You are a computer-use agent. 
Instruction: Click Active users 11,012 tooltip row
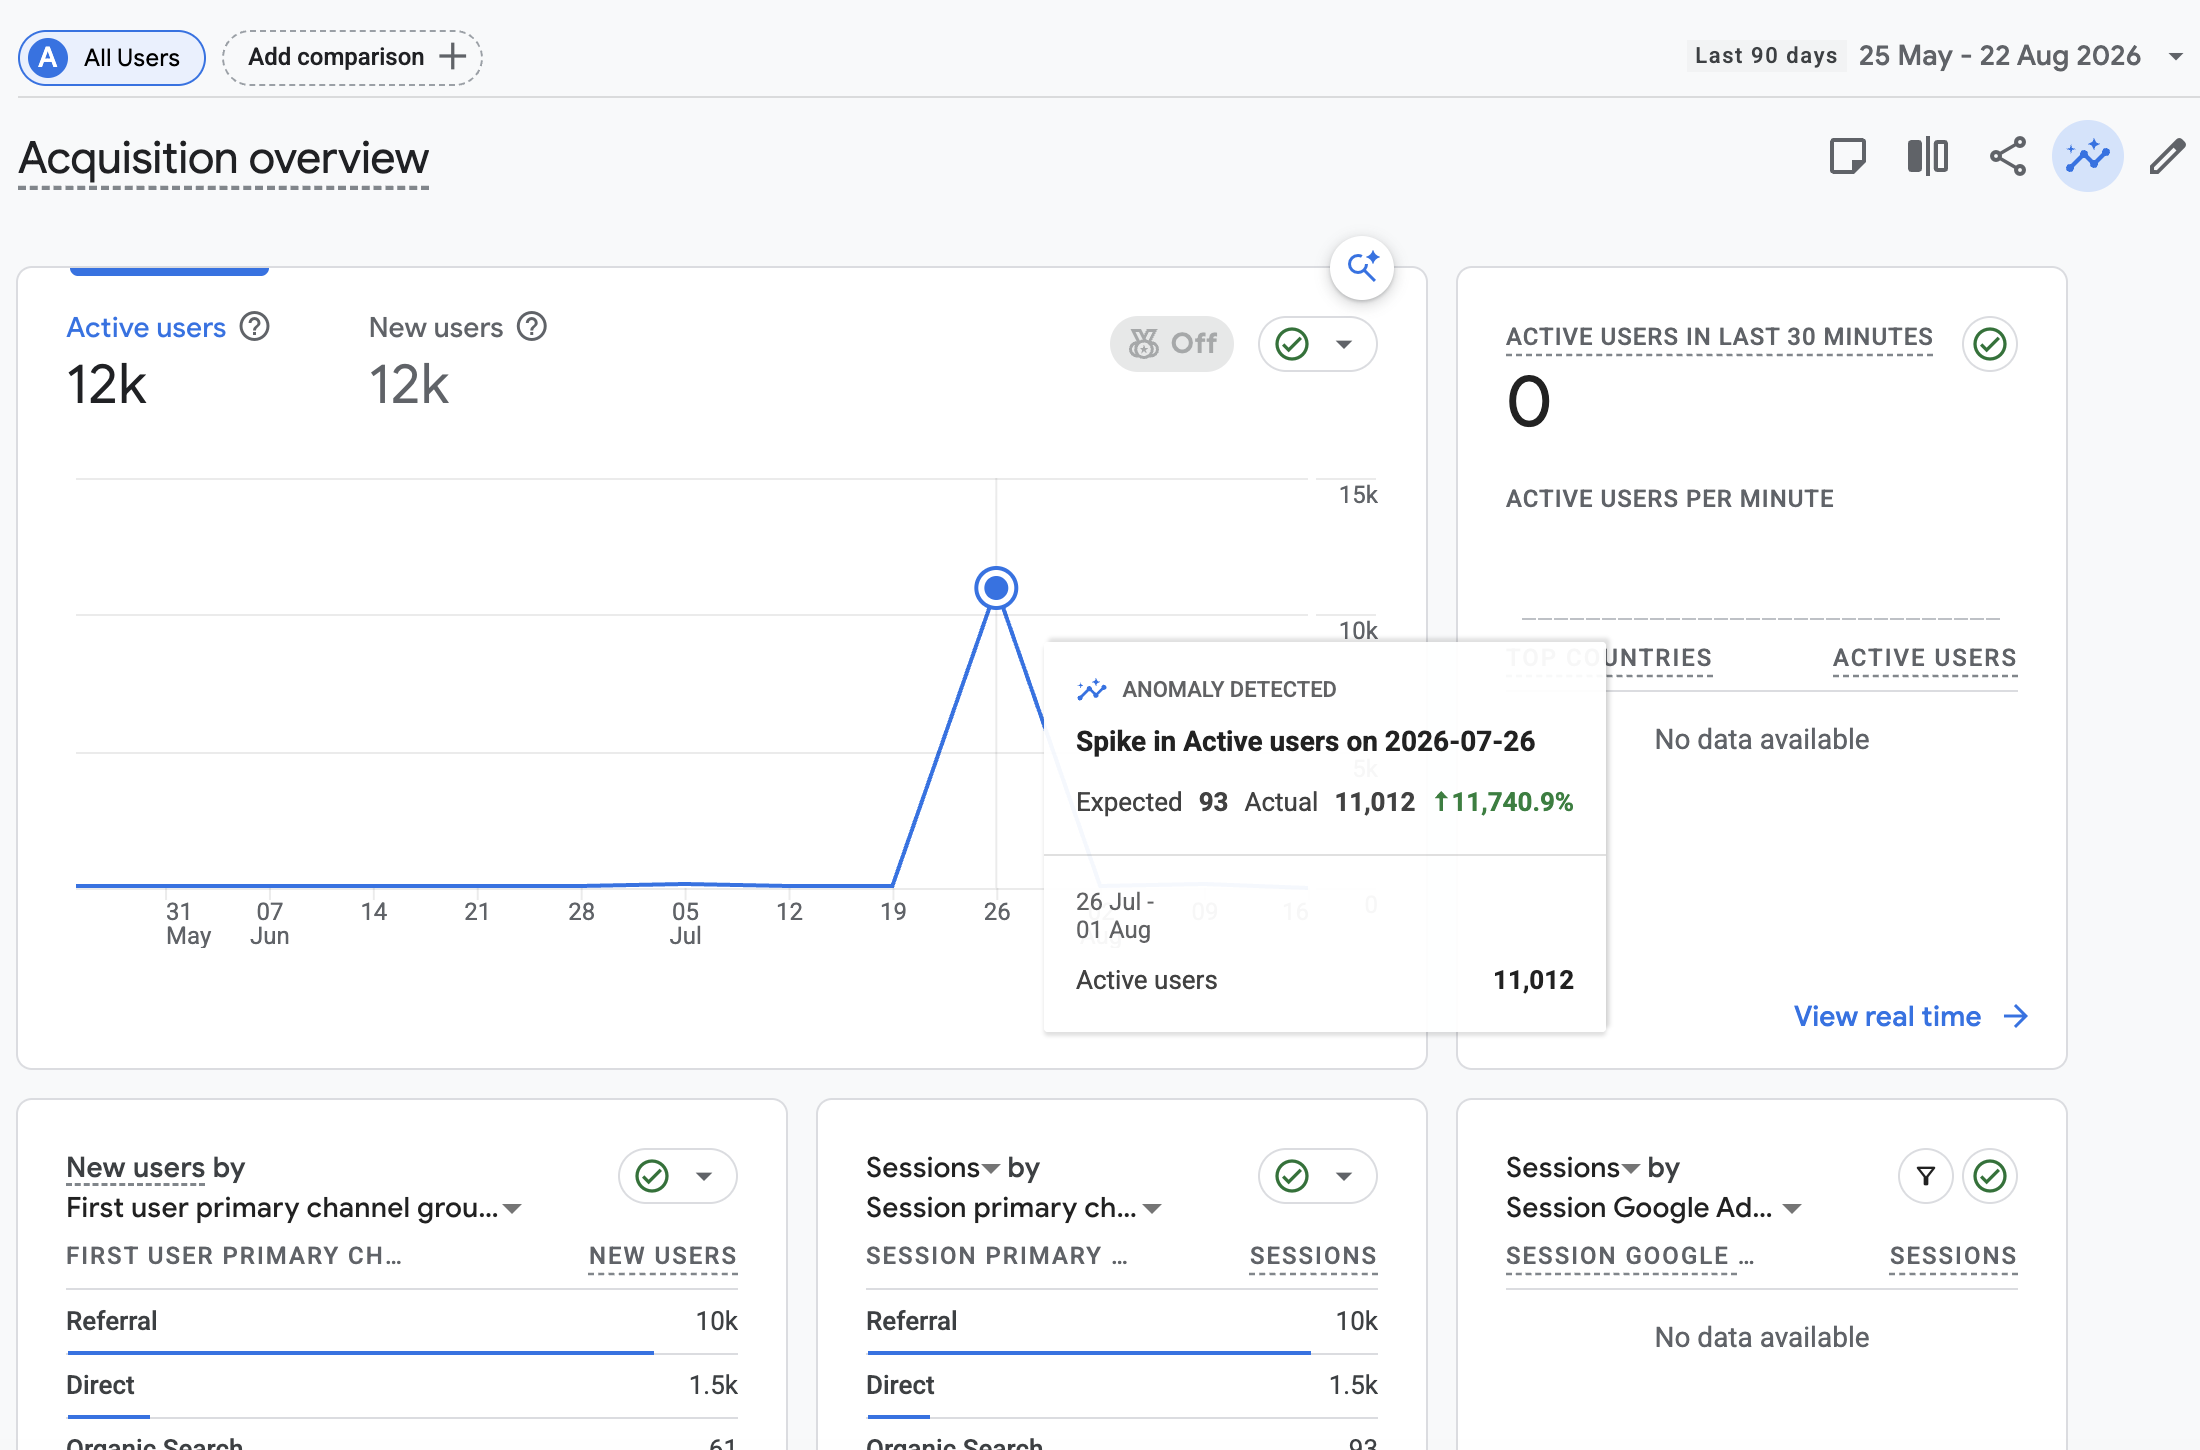1325,980
